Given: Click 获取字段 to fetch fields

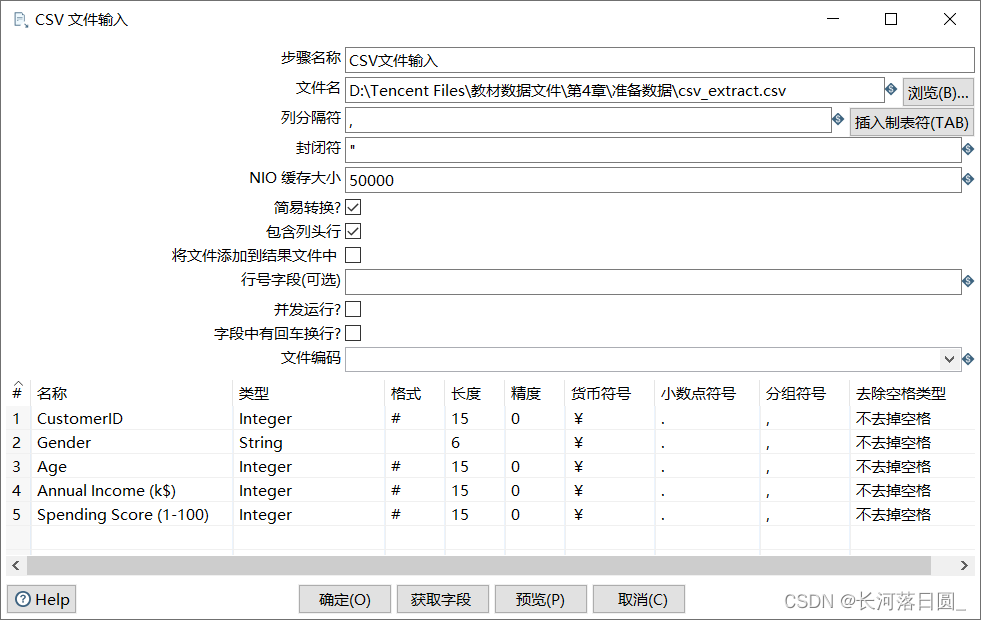Looking at the screenshot, I should point(442,599).
